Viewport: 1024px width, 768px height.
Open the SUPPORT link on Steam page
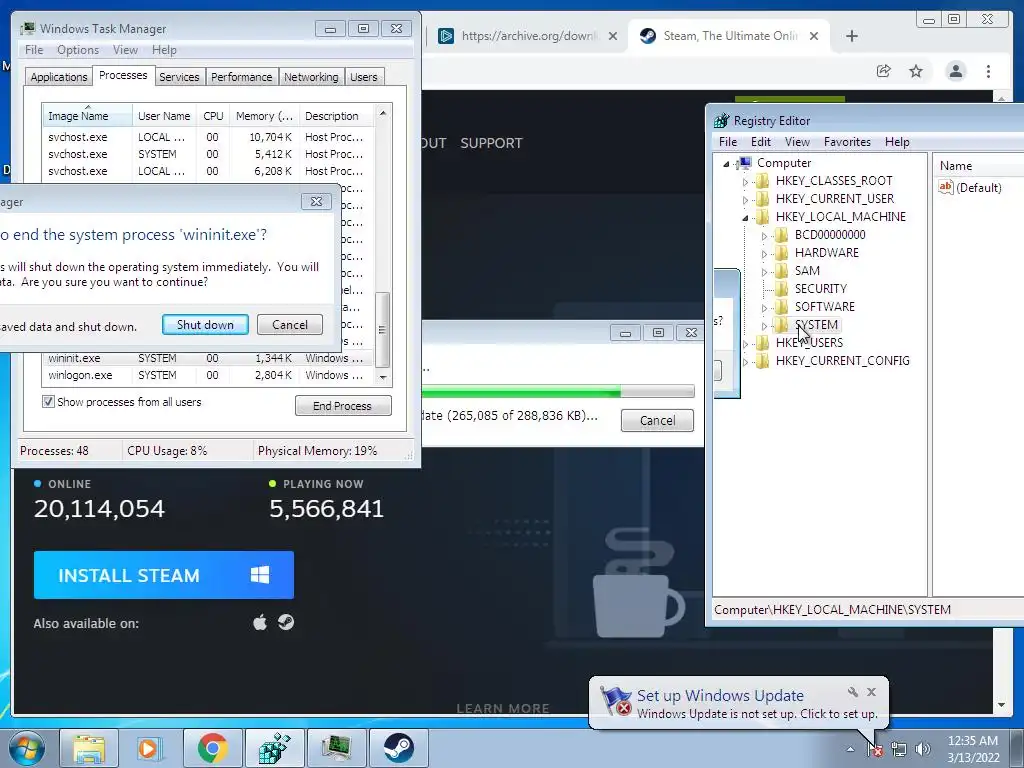pos(491,143)
